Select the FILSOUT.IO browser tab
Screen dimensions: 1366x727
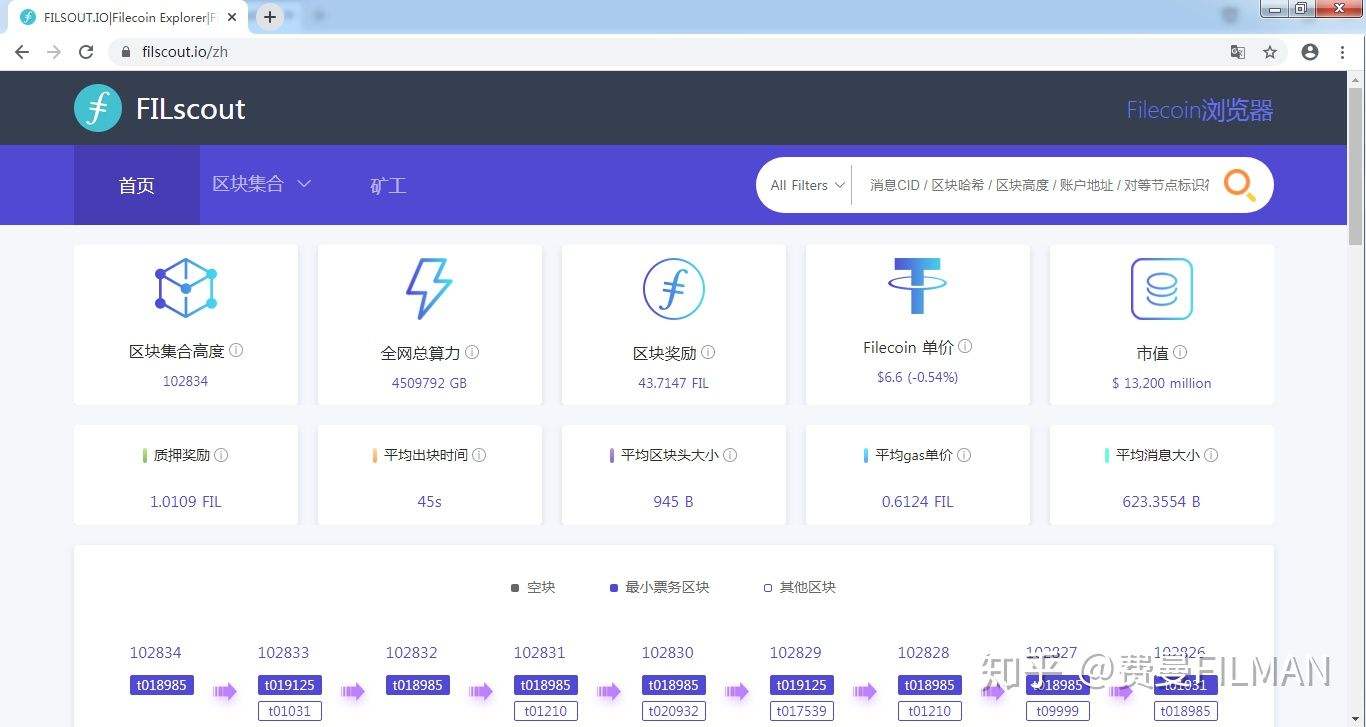click(129, 17)
